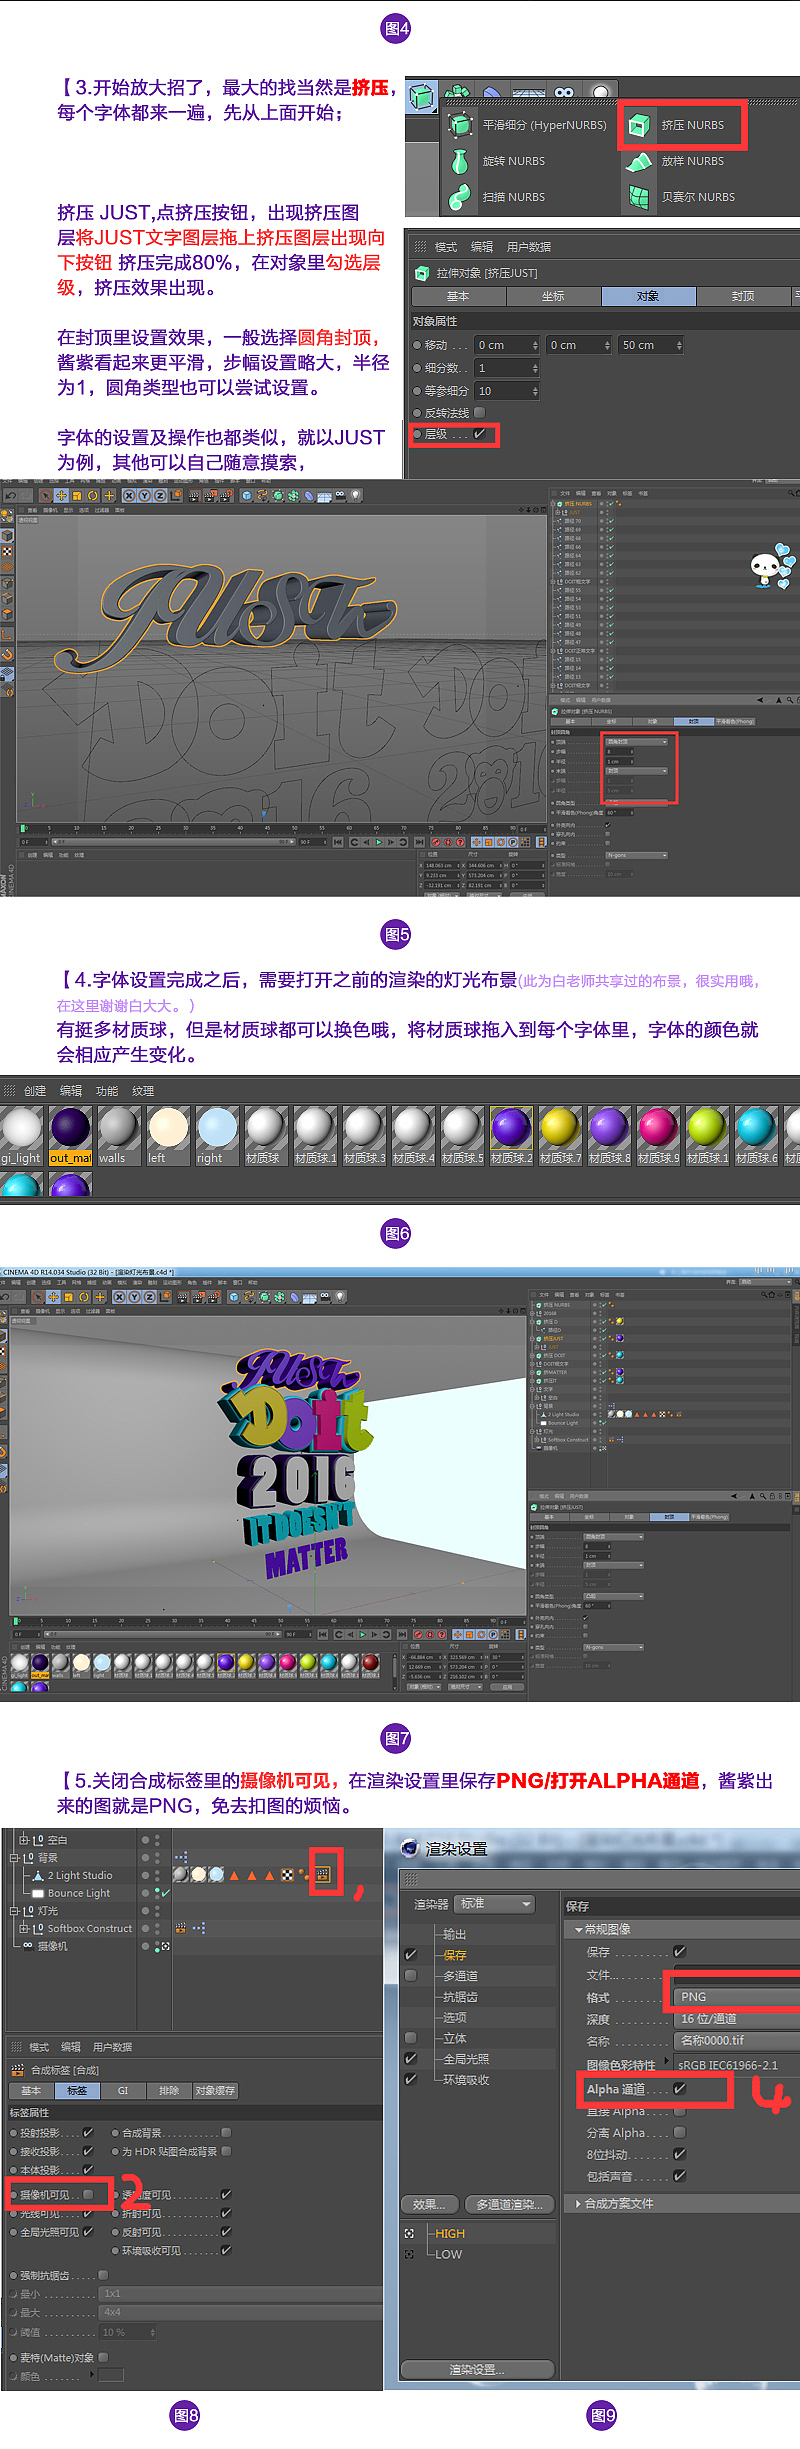Toggle the 层级 checkbox

click(479, 434)
